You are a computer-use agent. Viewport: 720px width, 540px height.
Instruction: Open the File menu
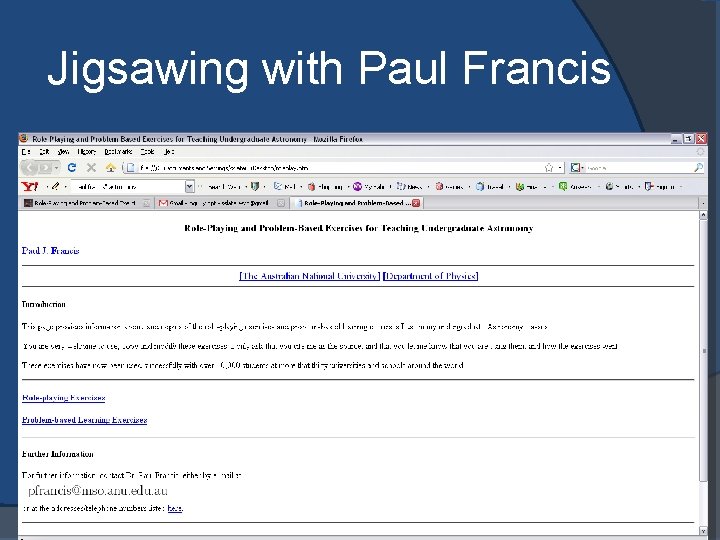(x=26, y=152)
